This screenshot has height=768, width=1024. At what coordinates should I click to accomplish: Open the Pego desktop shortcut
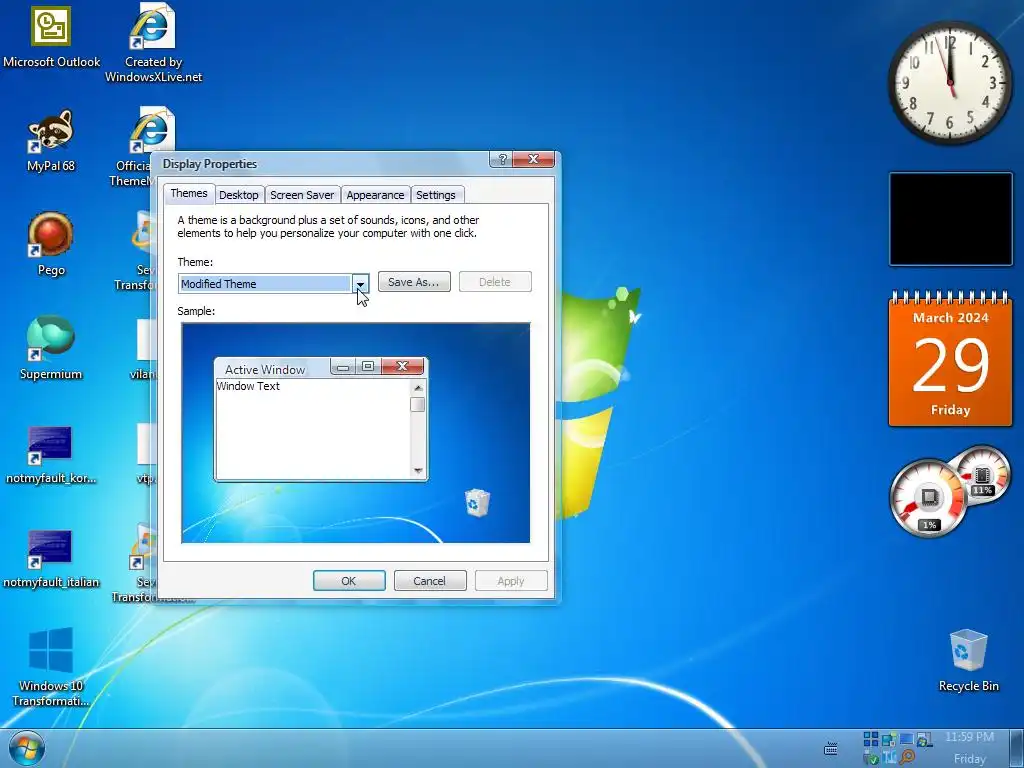click(x=51, y=244)
